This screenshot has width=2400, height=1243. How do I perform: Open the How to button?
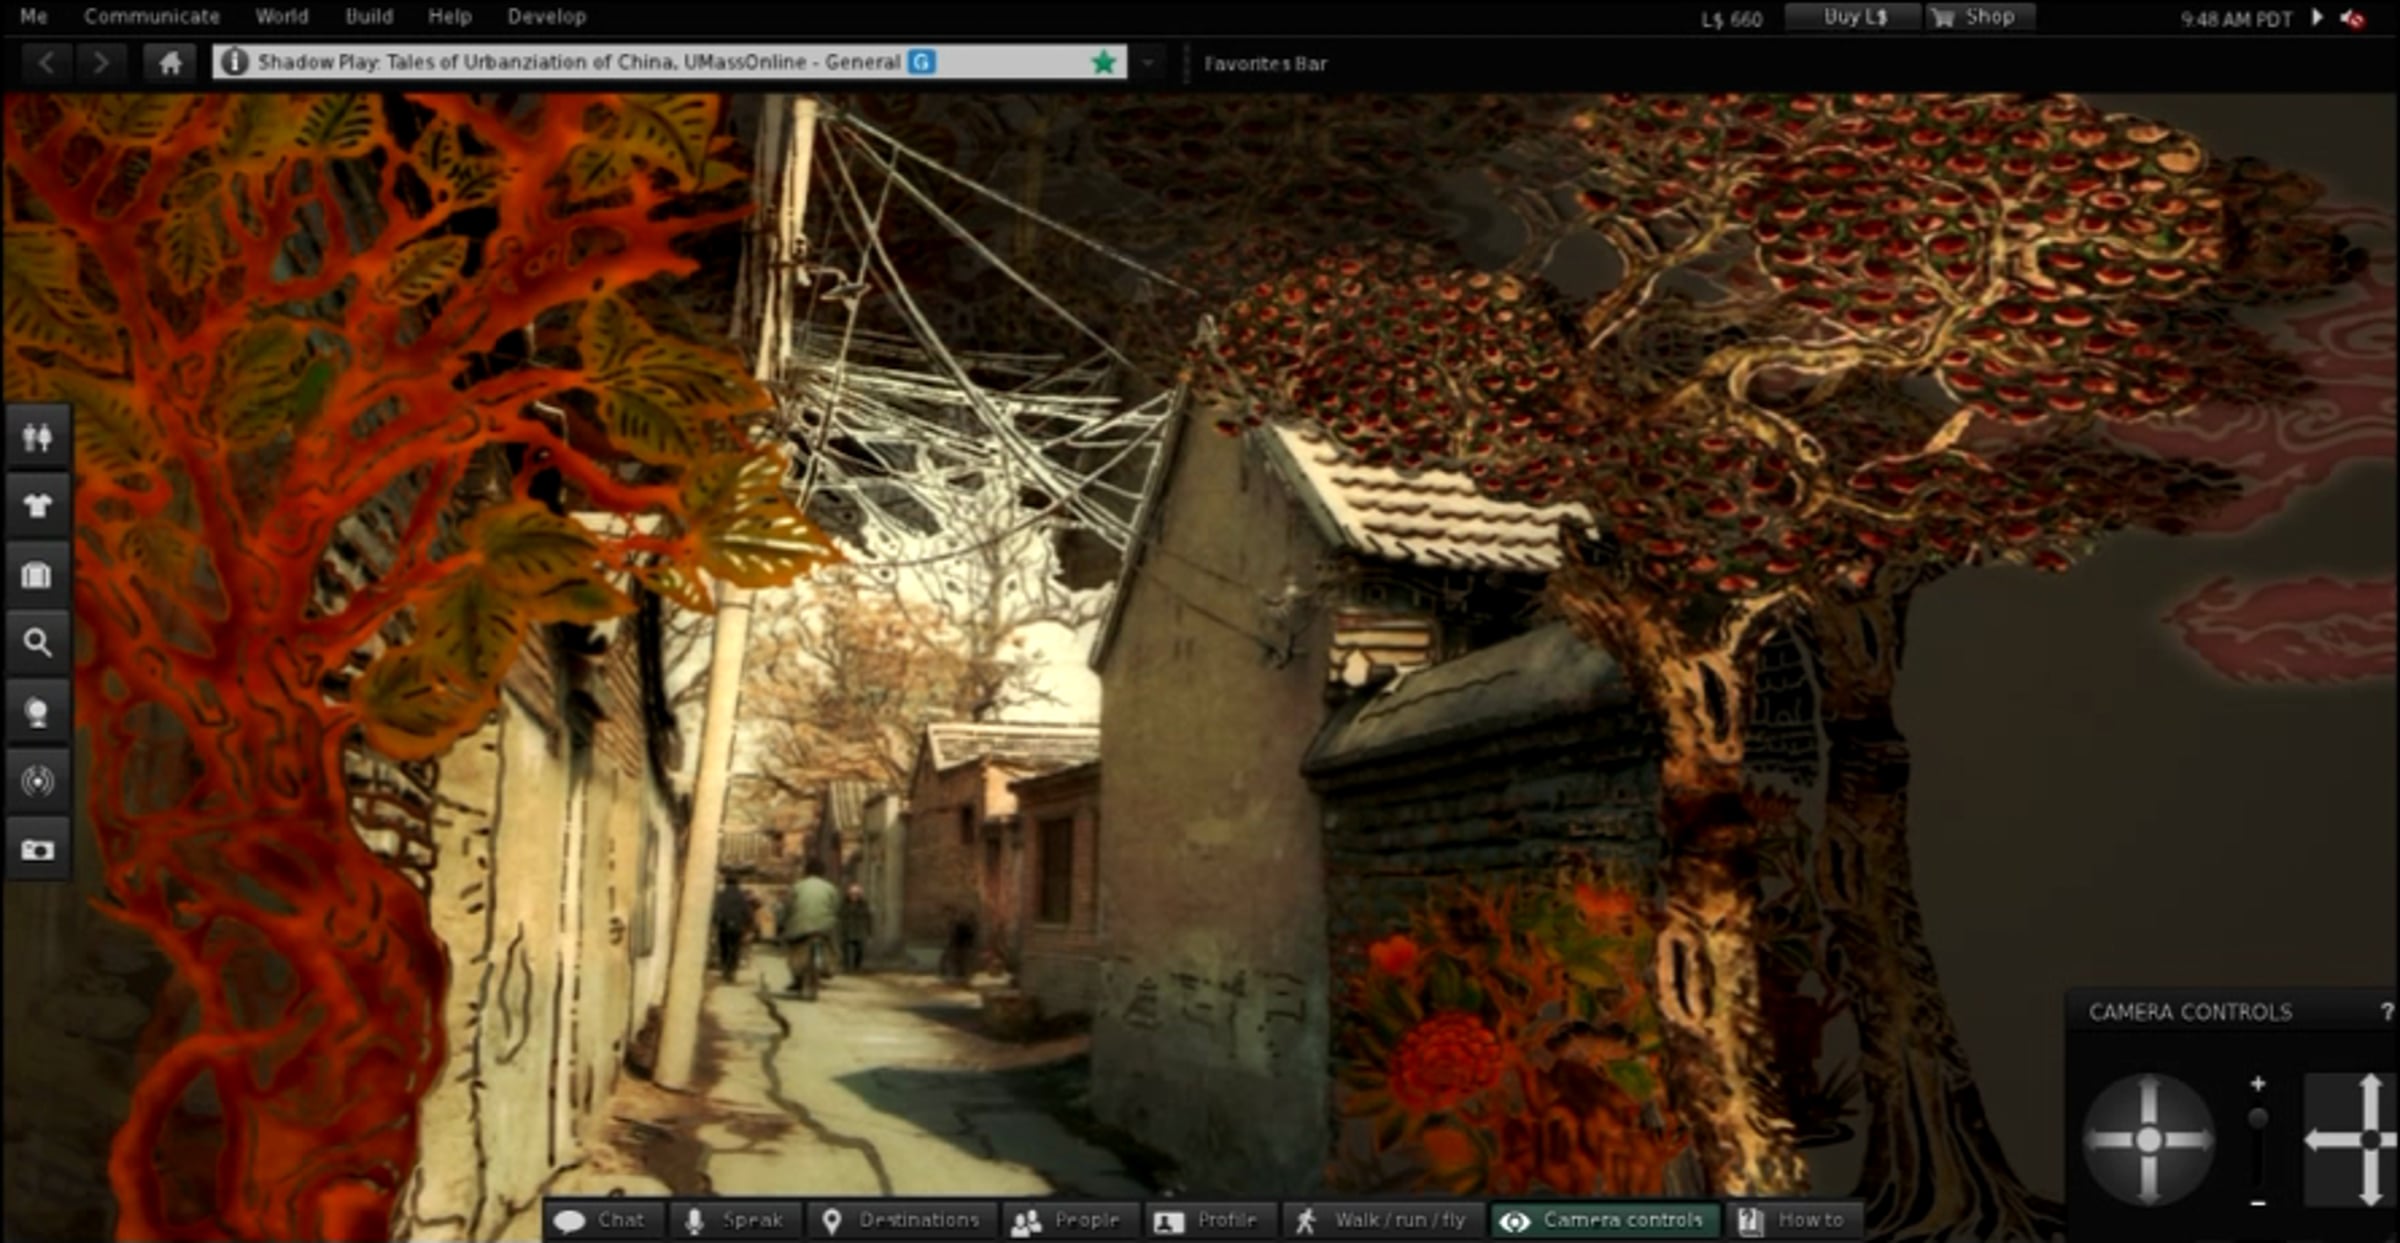pos(1794,1220)
